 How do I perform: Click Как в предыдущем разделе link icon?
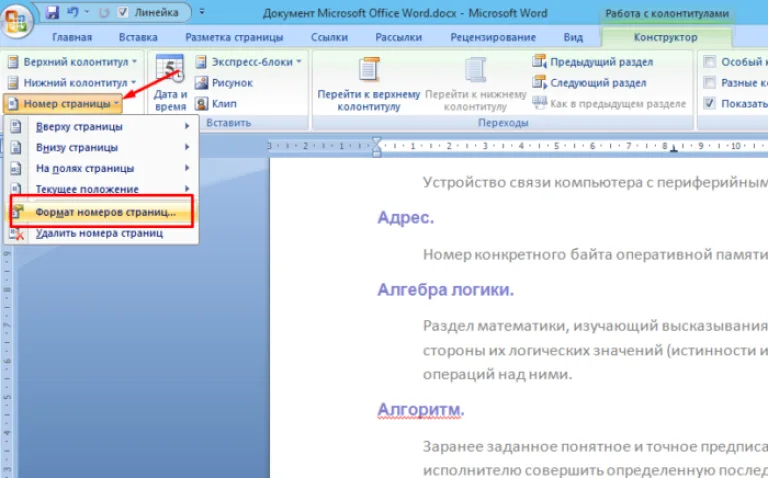539,103
